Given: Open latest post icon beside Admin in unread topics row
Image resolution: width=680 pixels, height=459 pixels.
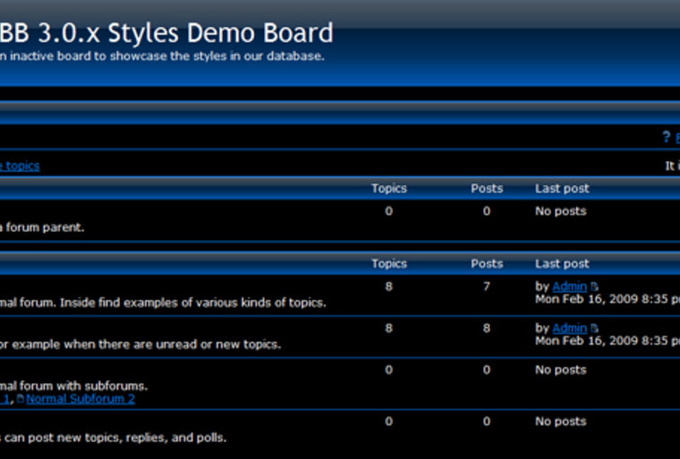Looking at the screenshot, I should point(594,328).
